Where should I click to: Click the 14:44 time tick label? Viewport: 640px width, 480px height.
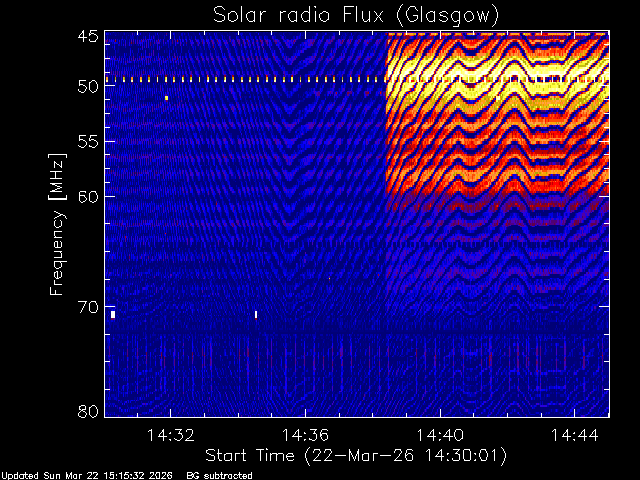coord(575,435)
